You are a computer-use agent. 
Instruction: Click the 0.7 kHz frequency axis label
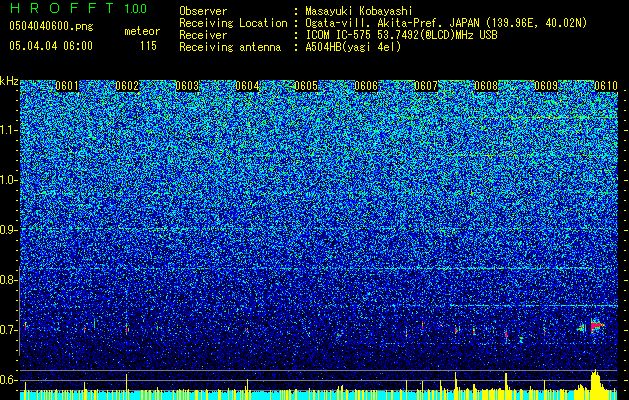click(x=7, y=330)
